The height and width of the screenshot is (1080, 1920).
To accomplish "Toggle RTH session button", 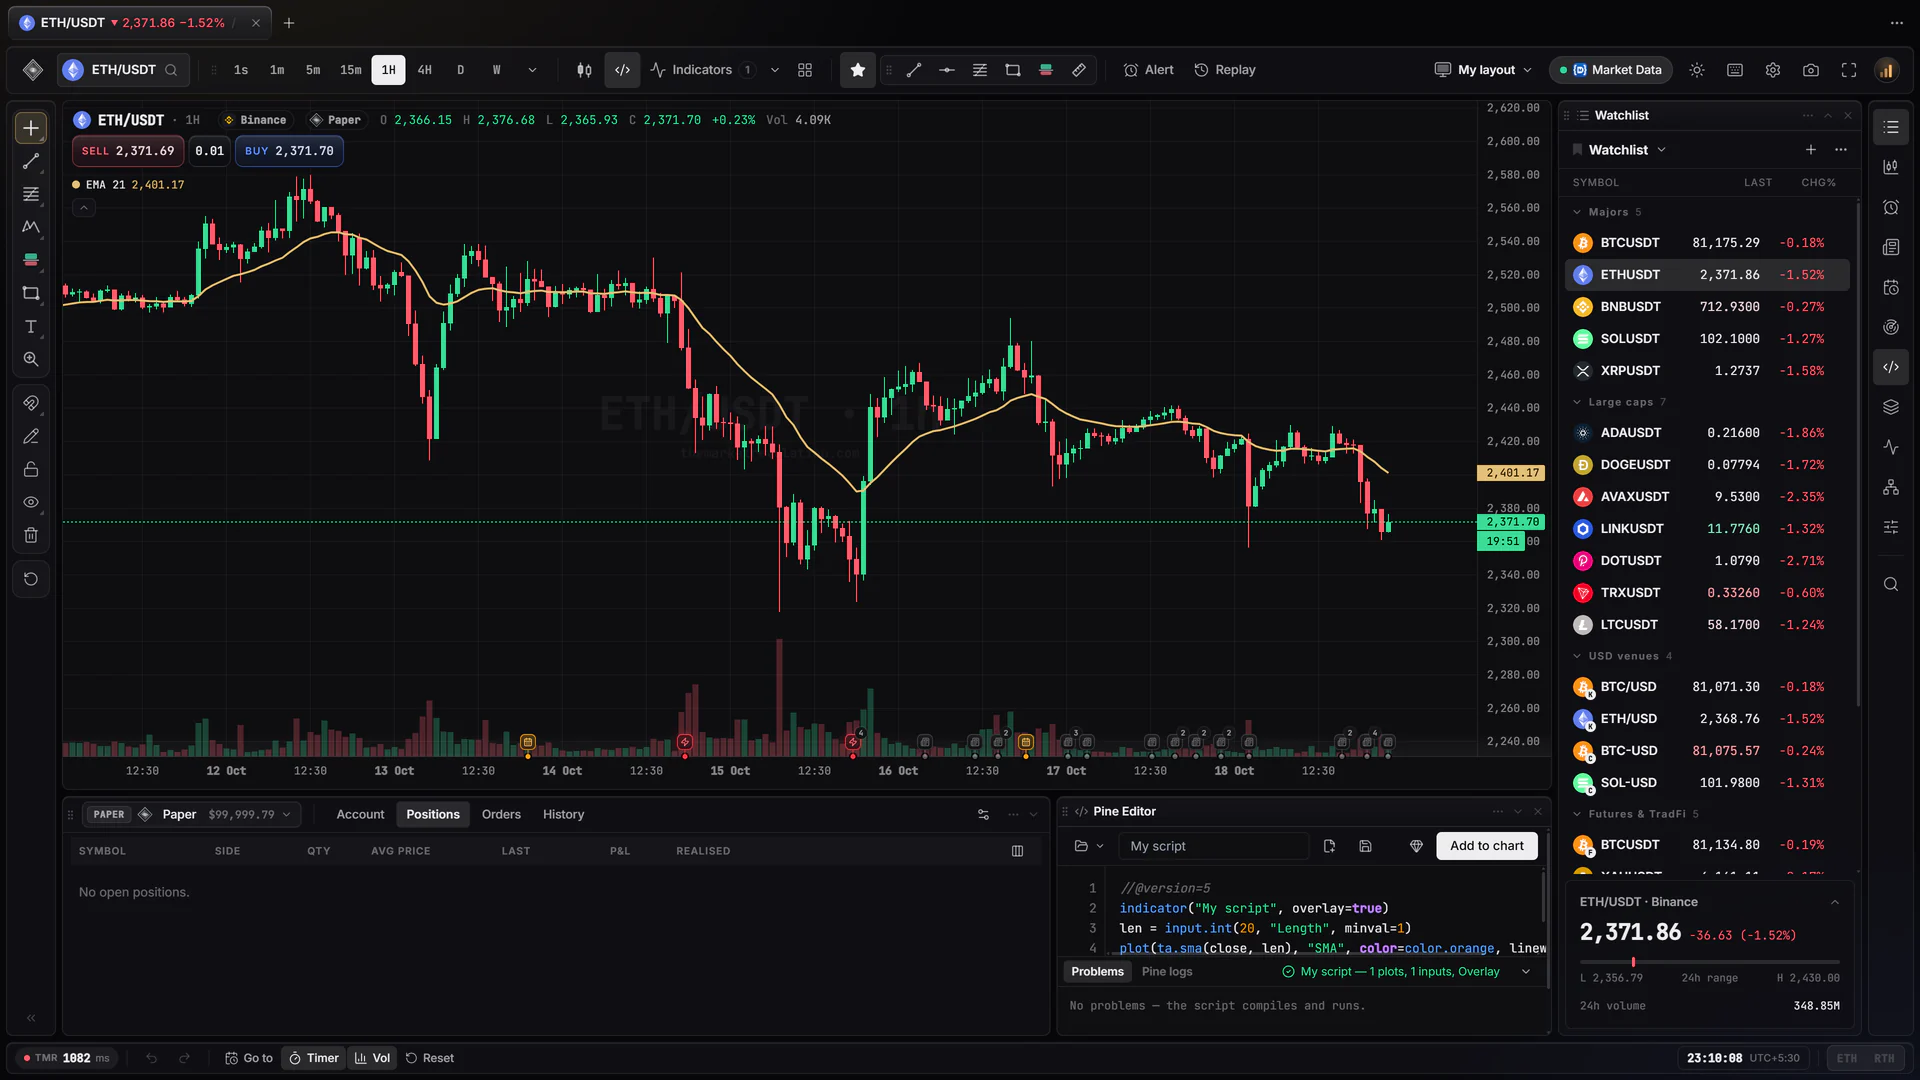I will [1884, 1058].
